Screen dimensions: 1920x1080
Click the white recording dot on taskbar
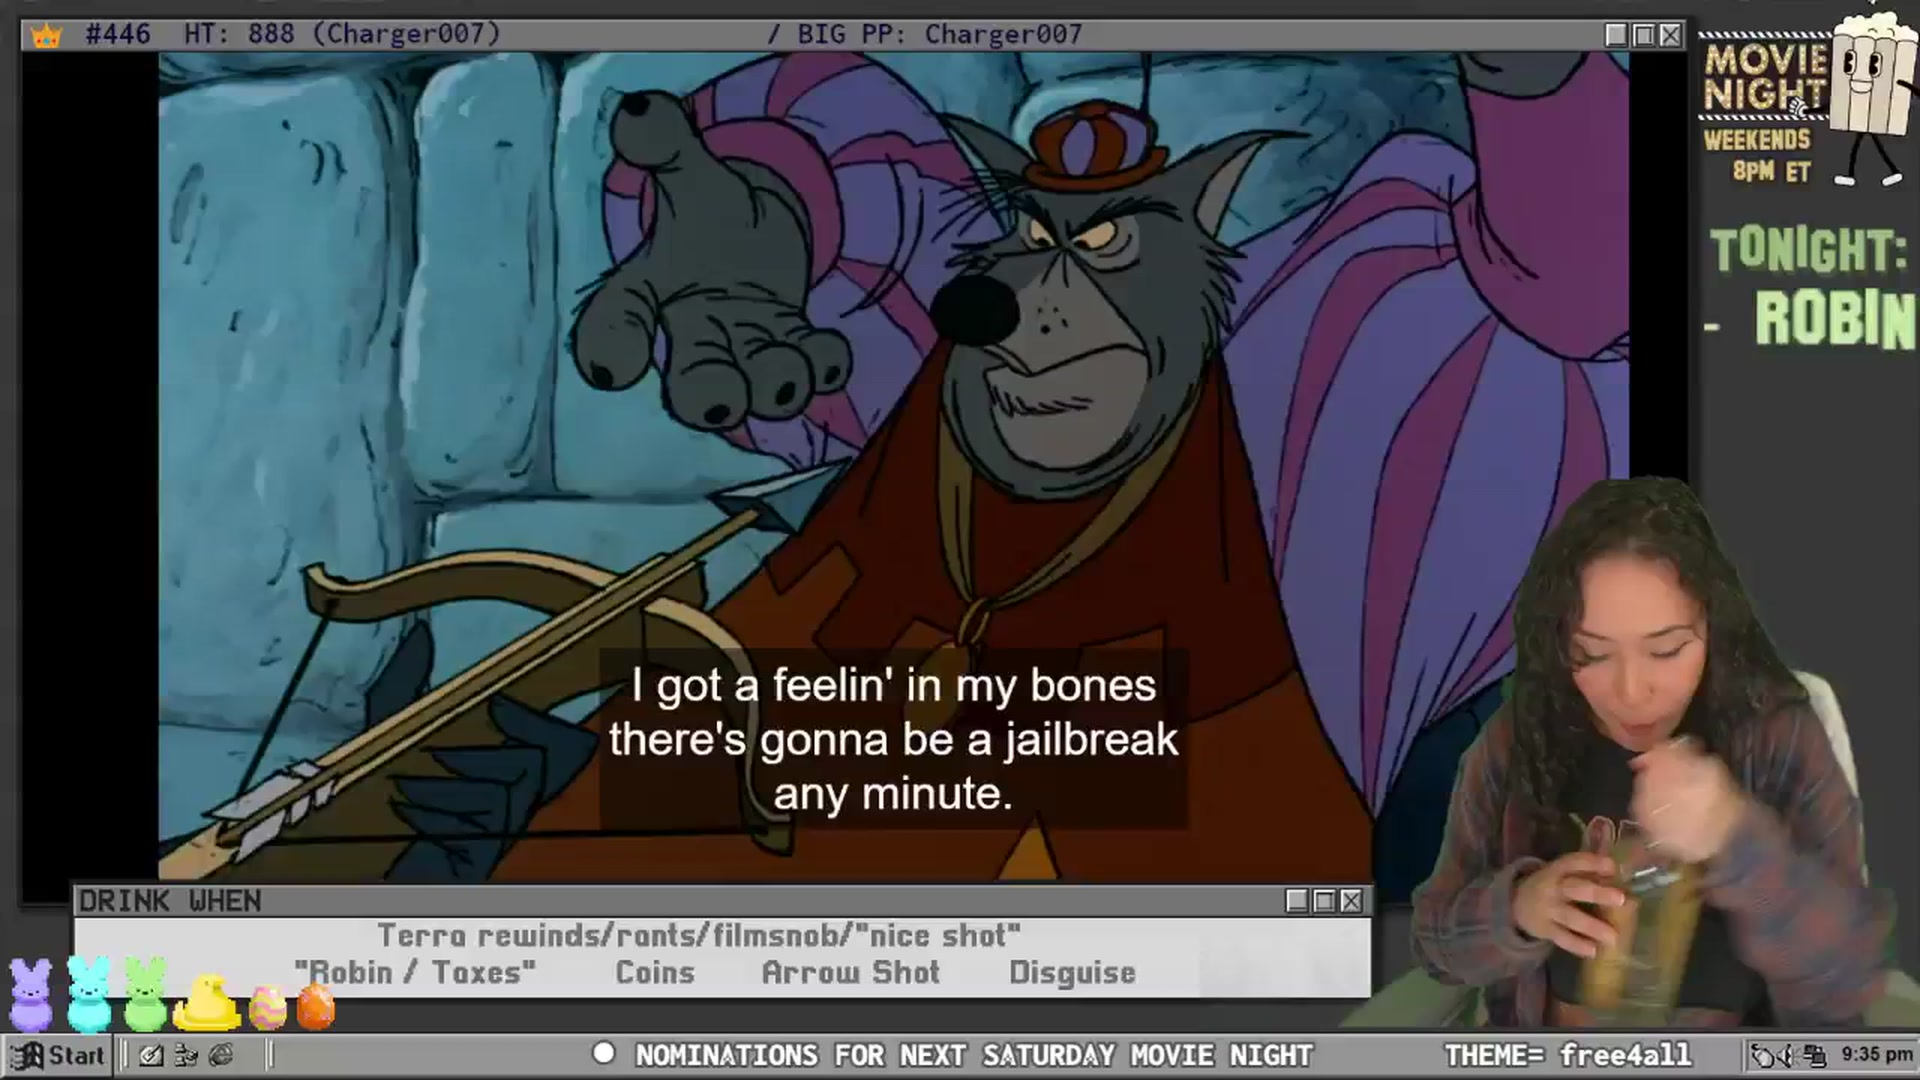[603, 1053]
